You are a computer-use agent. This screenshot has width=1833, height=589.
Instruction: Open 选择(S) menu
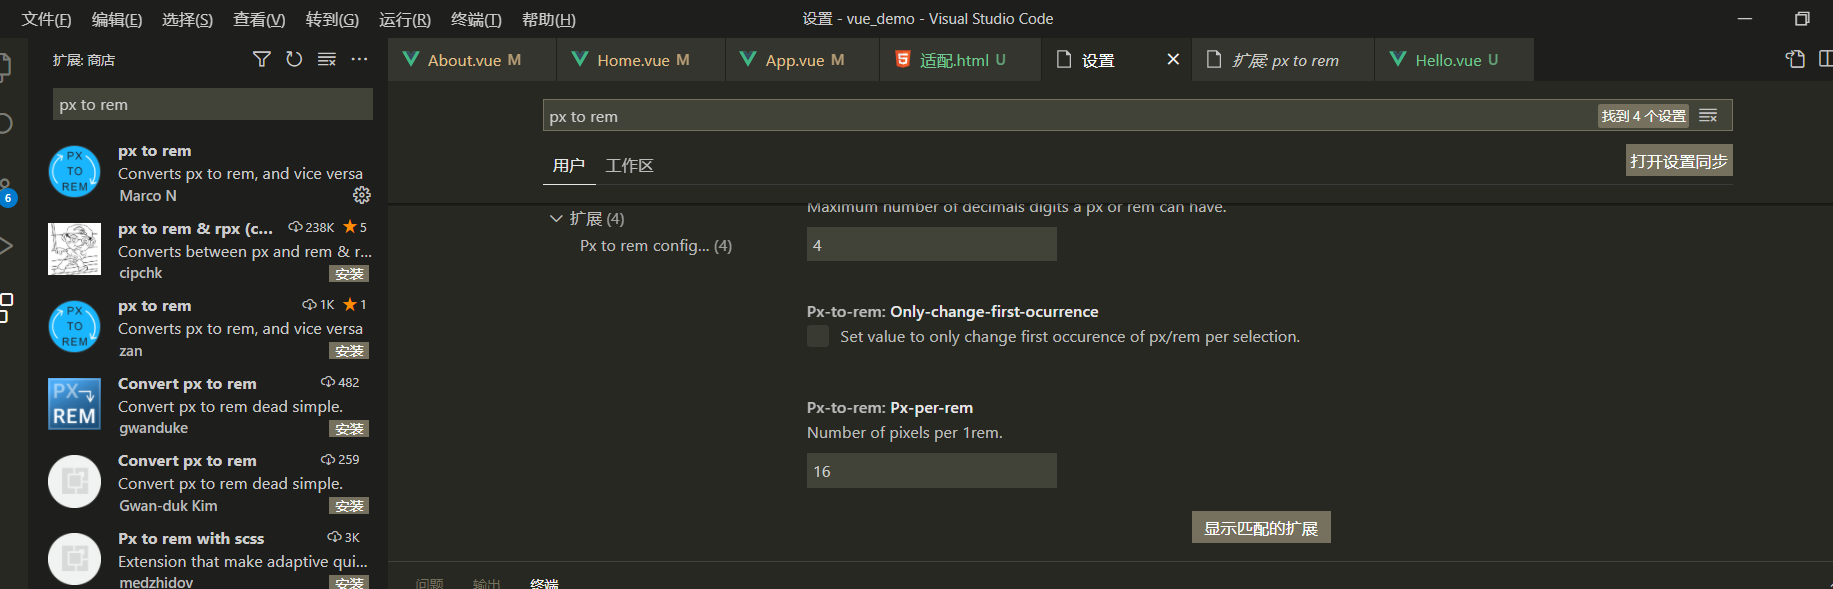click(x=187, y=19)
